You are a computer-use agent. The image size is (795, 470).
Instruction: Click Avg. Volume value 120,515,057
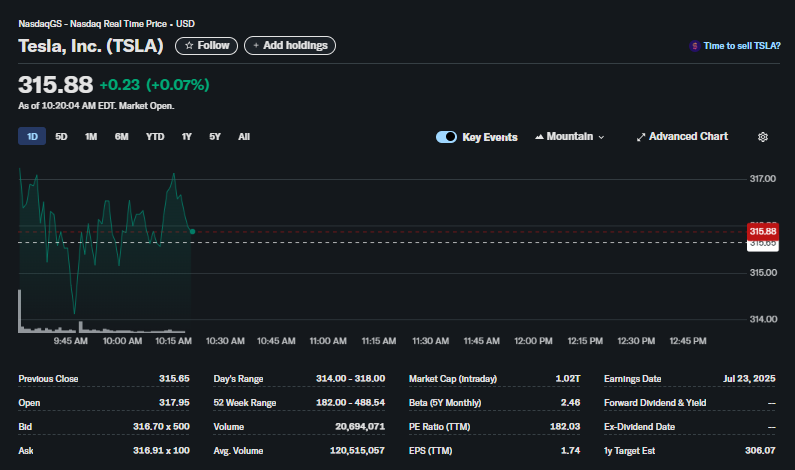[357, 450]
